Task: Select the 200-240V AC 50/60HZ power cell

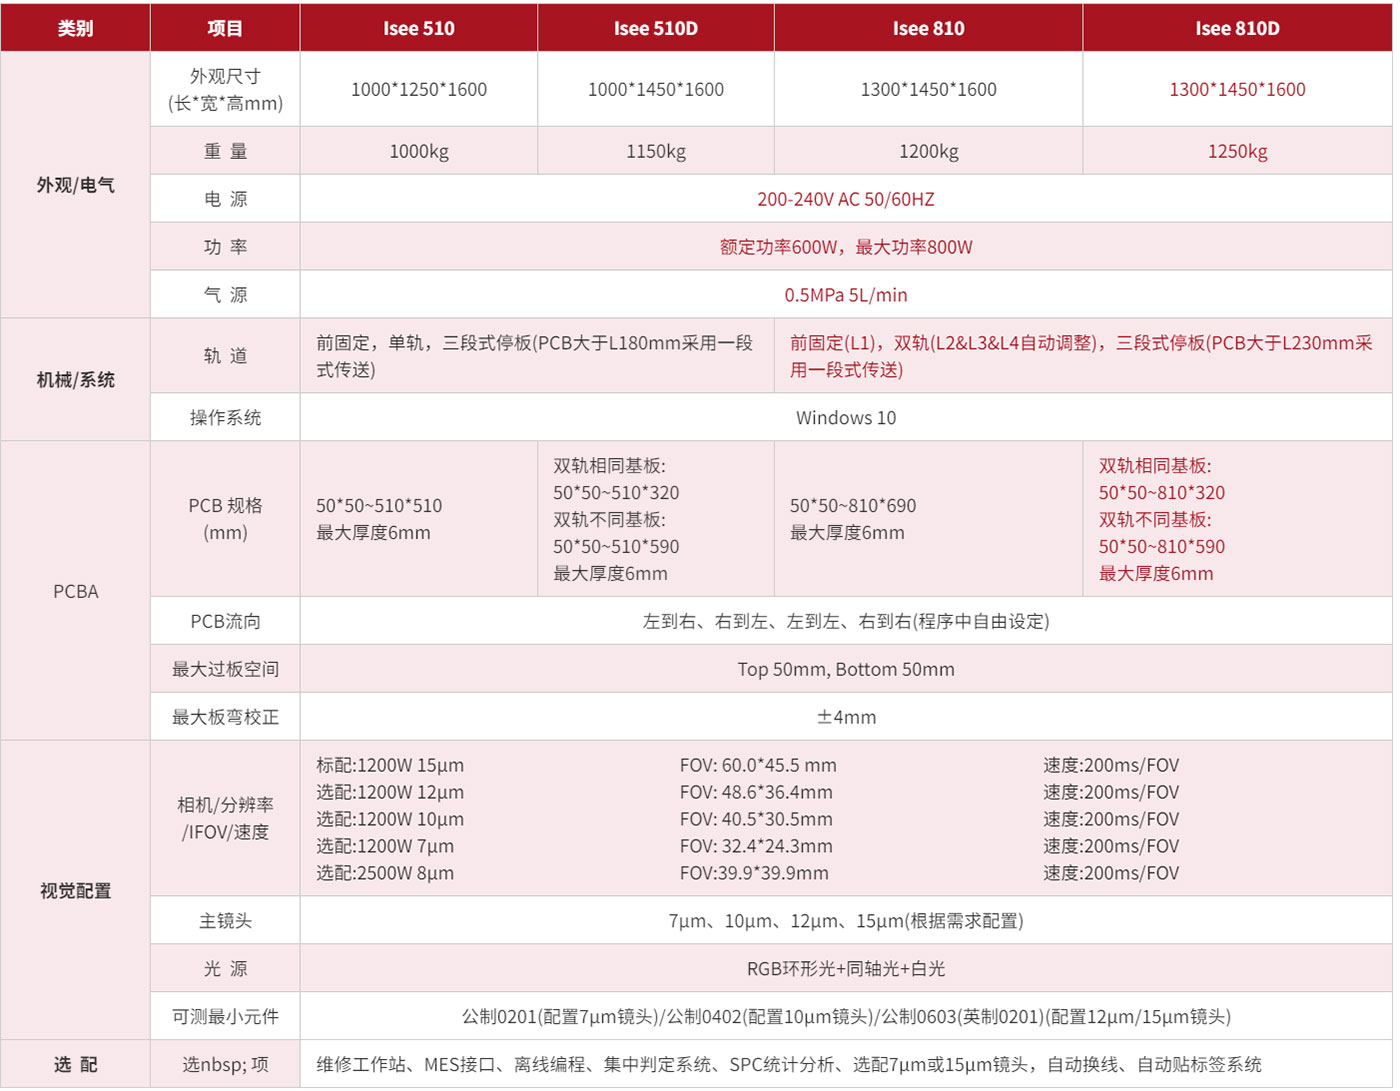Action: [x=845, y=199]
